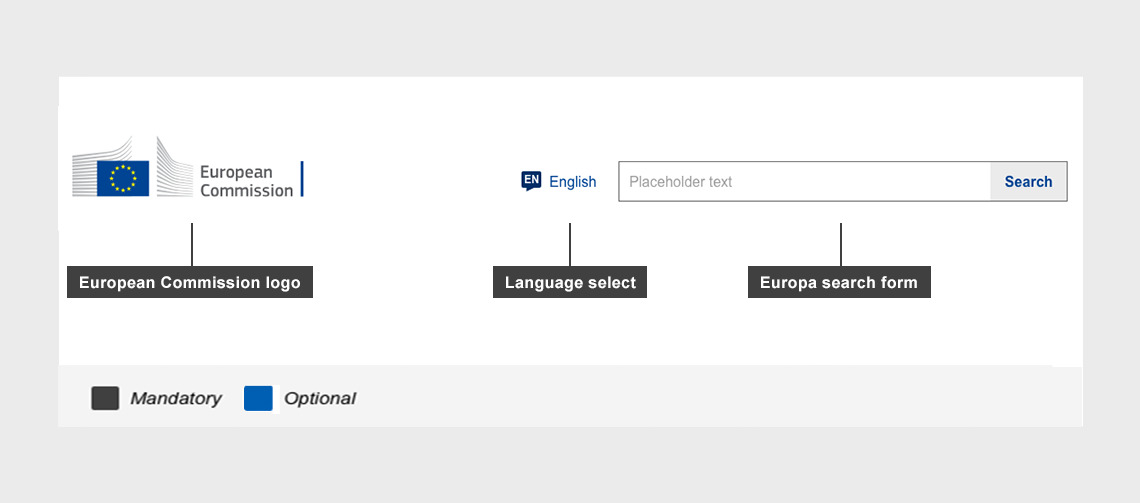Screen dimensions: 1140x503
Task: Click the blue Optional color swatch
Action: pos(258,398)
